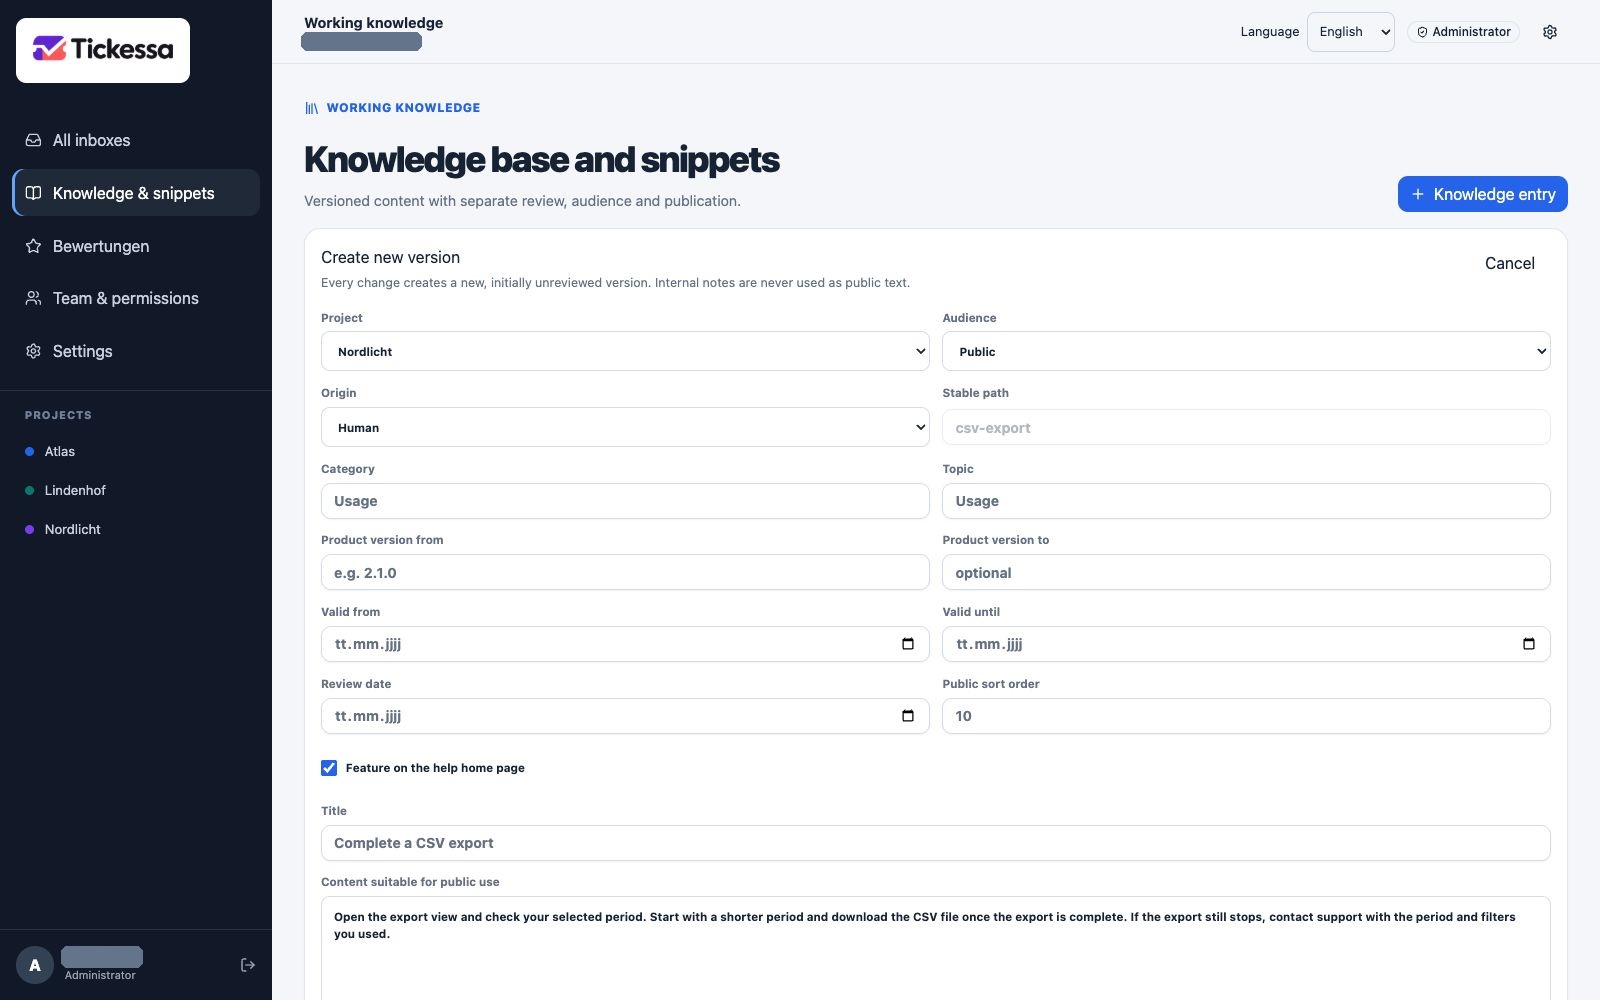Focus the Product version to field
Image resolution: width=1600 pixels, height=1000 pixels.
coord(1246,573)
